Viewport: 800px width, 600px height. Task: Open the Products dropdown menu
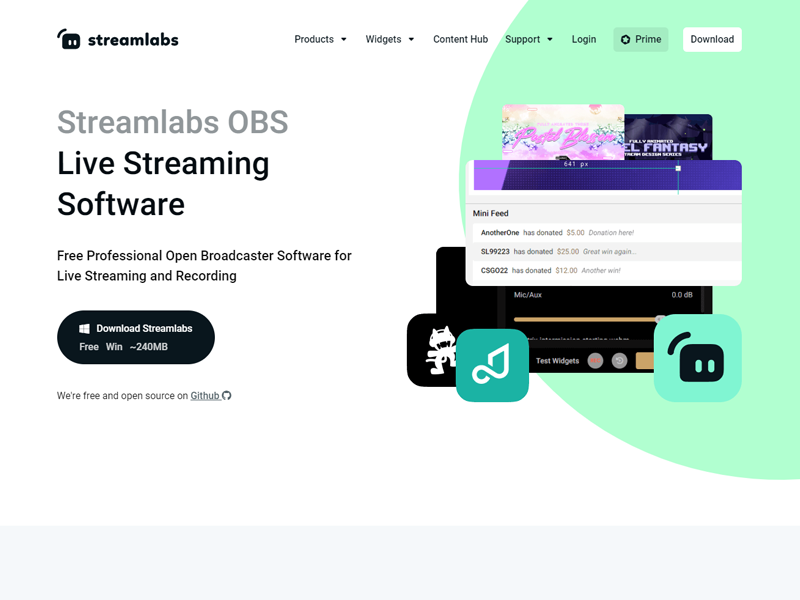point(320,39)
